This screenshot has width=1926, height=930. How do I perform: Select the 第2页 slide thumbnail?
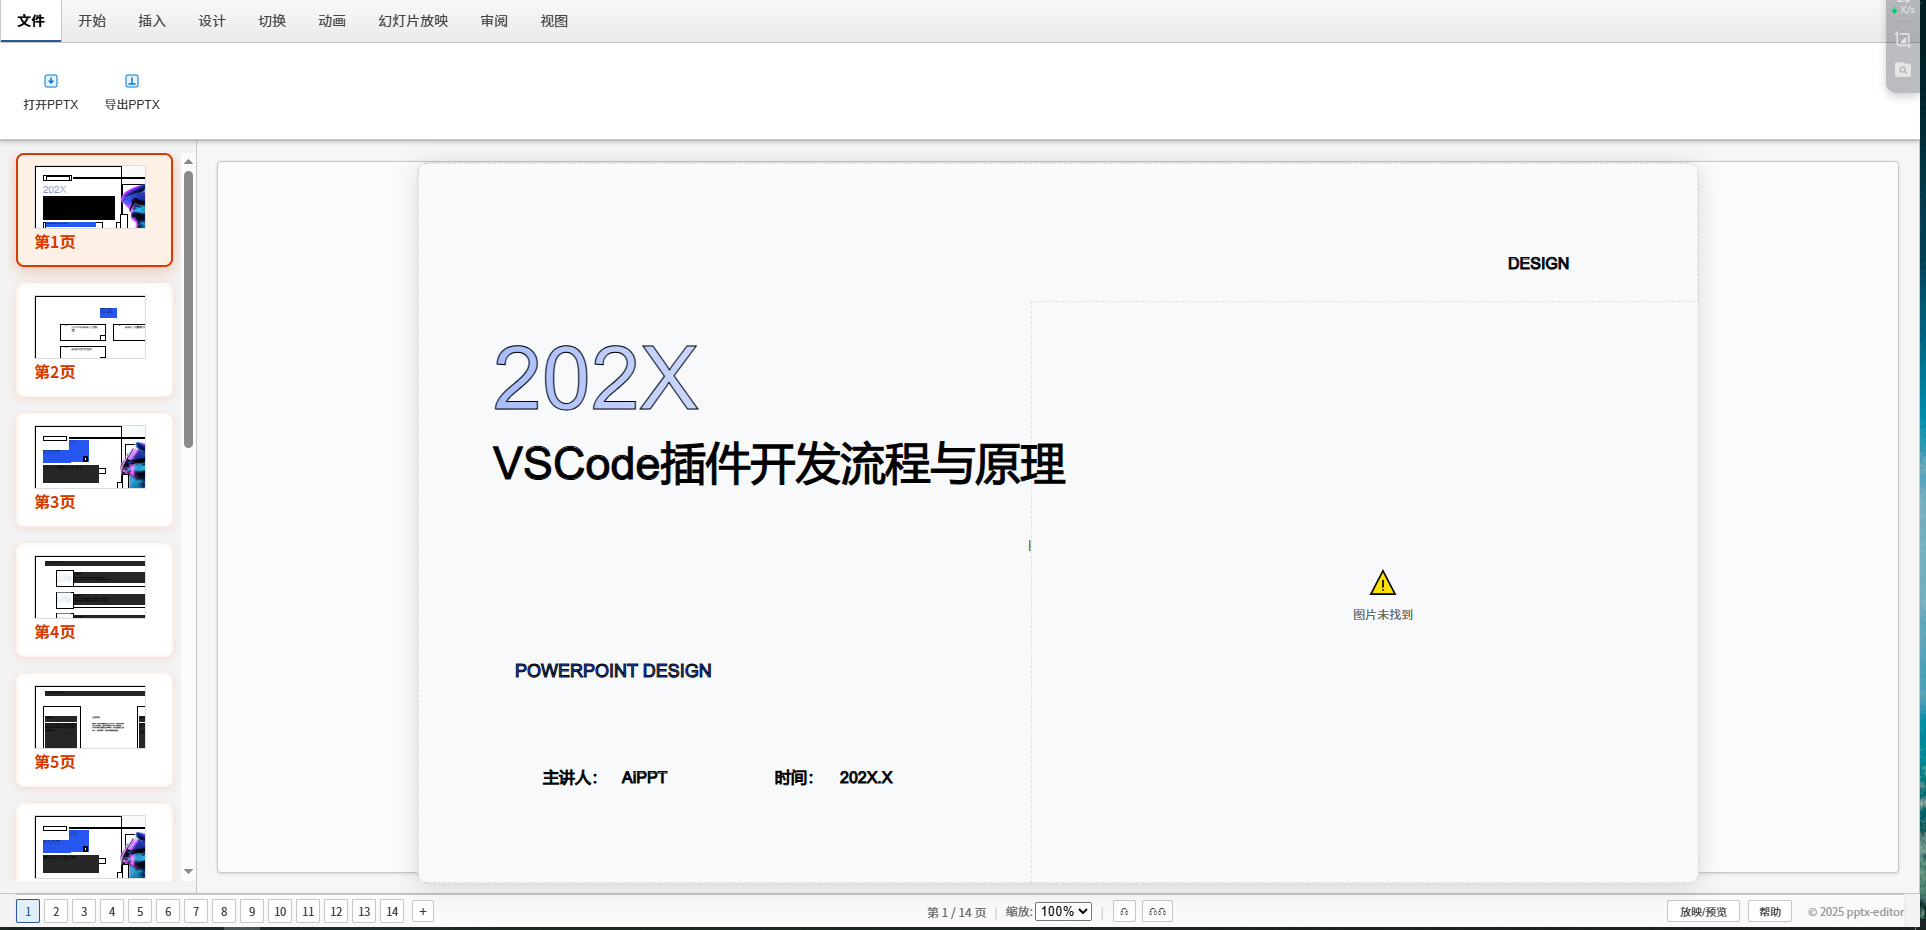tap(94, 340)
